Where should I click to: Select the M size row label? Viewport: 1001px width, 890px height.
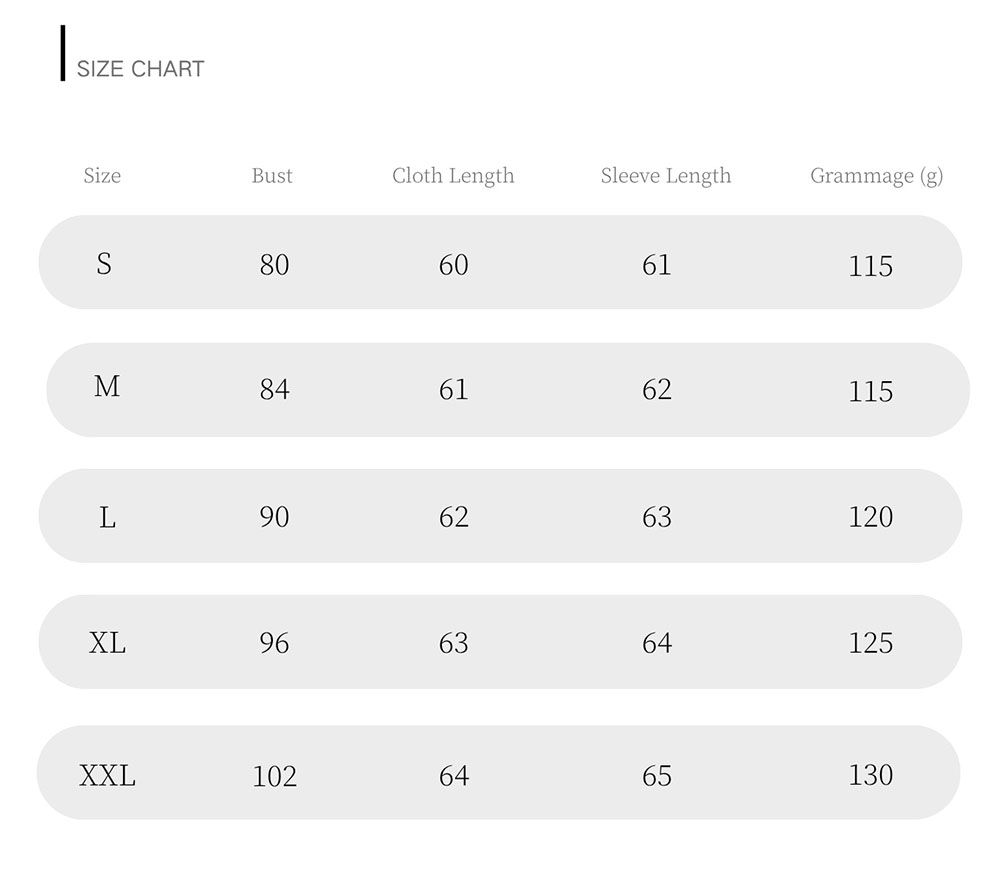click(x=107, y=387)
